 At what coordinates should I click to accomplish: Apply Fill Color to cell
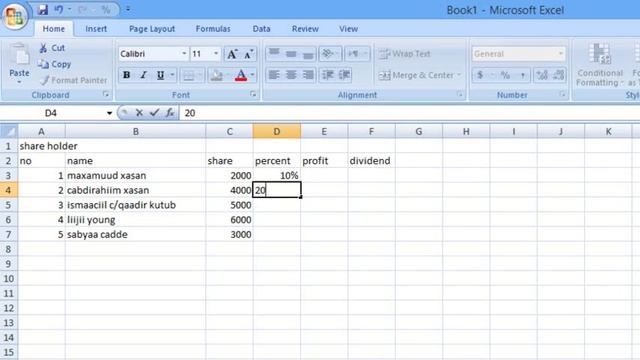(x=217, y=75)
